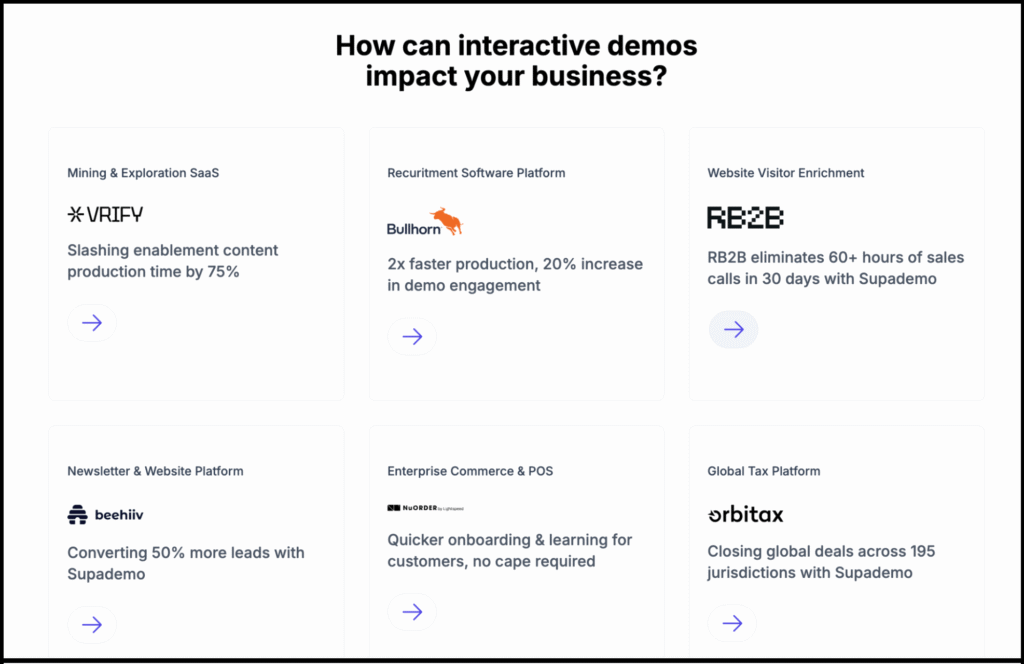1024x664 pixels.
Task: Click the arrow button in VRIFY card
Action: (x=92, y=323)
